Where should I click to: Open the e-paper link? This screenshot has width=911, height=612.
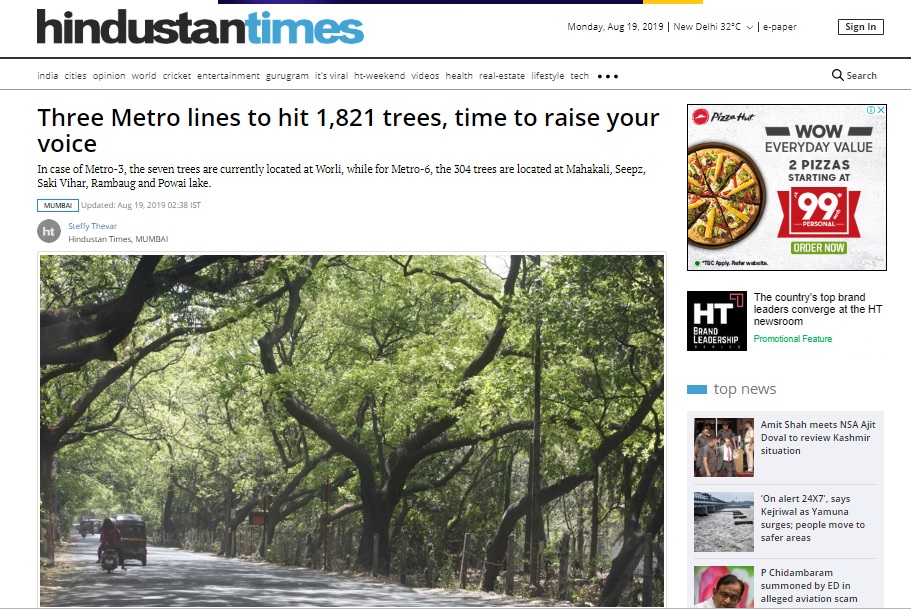coord(780,27)
